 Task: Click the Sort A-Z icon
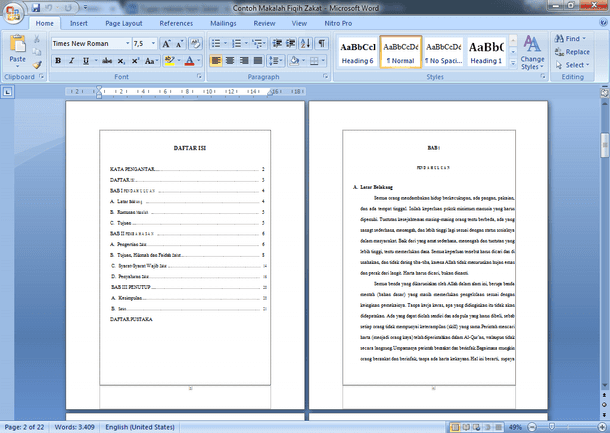[306, 43]
